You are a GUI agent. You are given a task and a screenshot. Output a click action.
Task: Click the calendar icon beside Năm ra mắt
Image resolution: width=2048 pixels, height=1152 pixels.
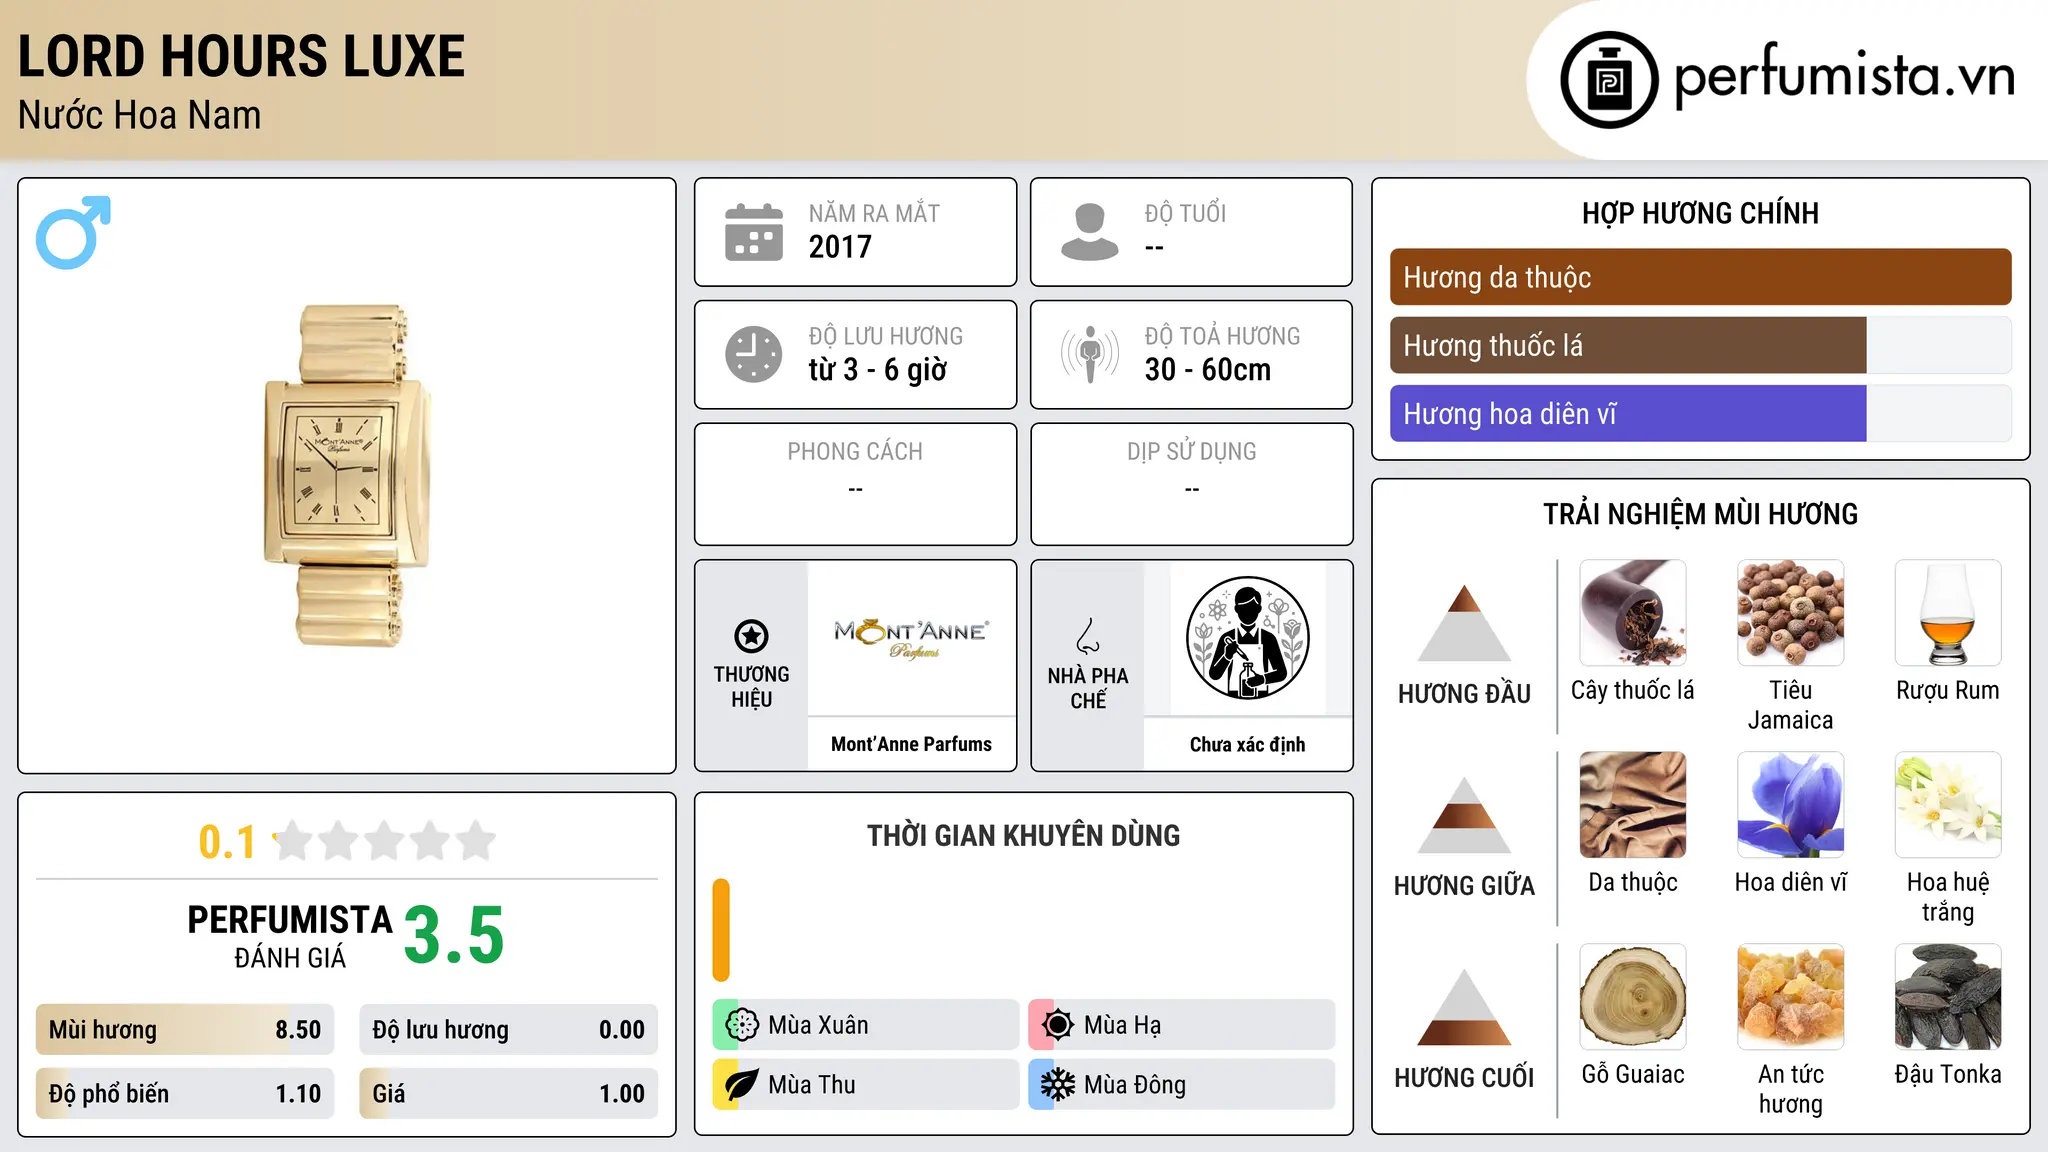754,232
